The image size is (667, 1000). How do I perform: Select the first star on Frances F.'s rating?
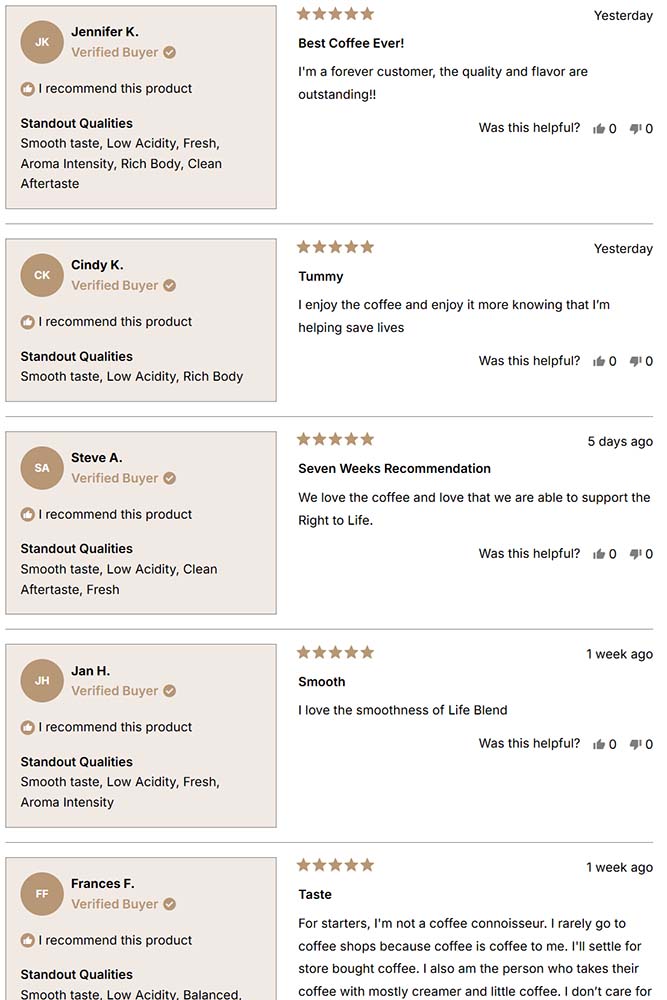[304, 864]
